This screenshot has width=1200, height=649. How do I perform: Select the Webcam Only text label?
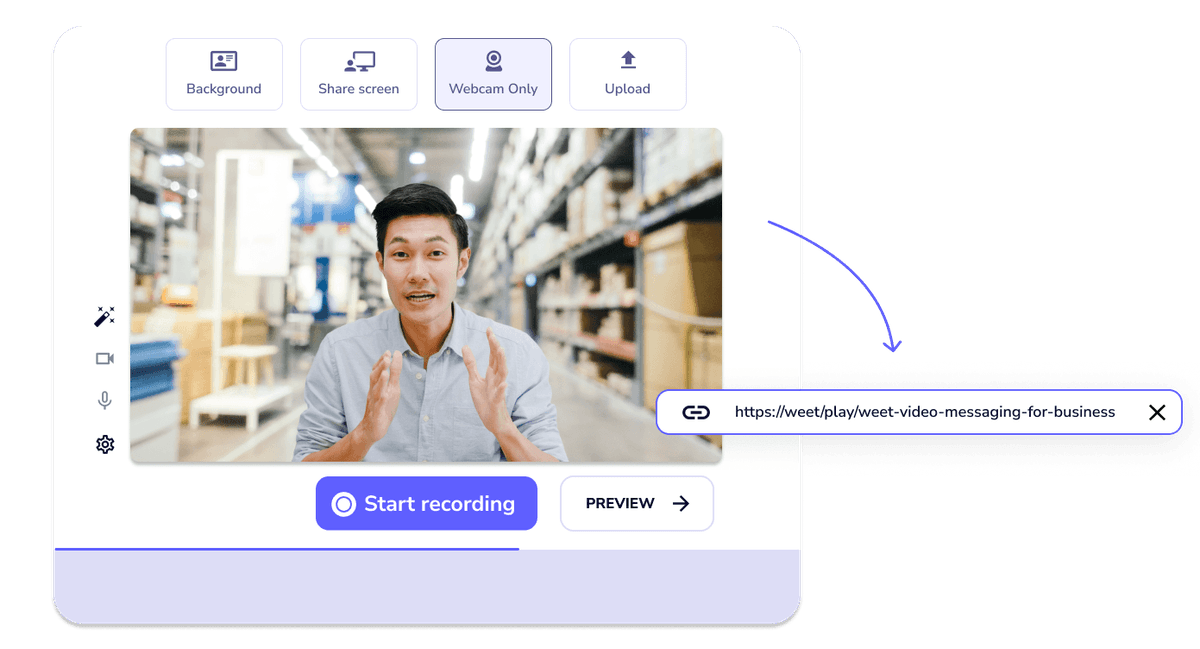493,89
